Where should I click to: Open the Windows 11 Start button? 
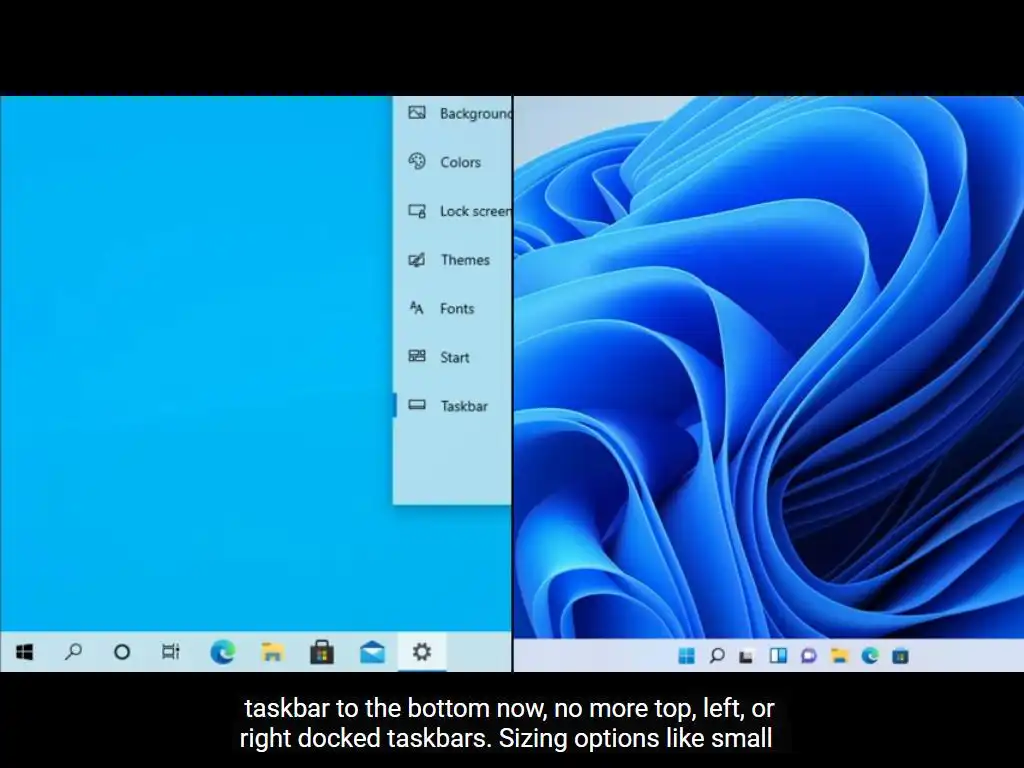coord(686,656)
